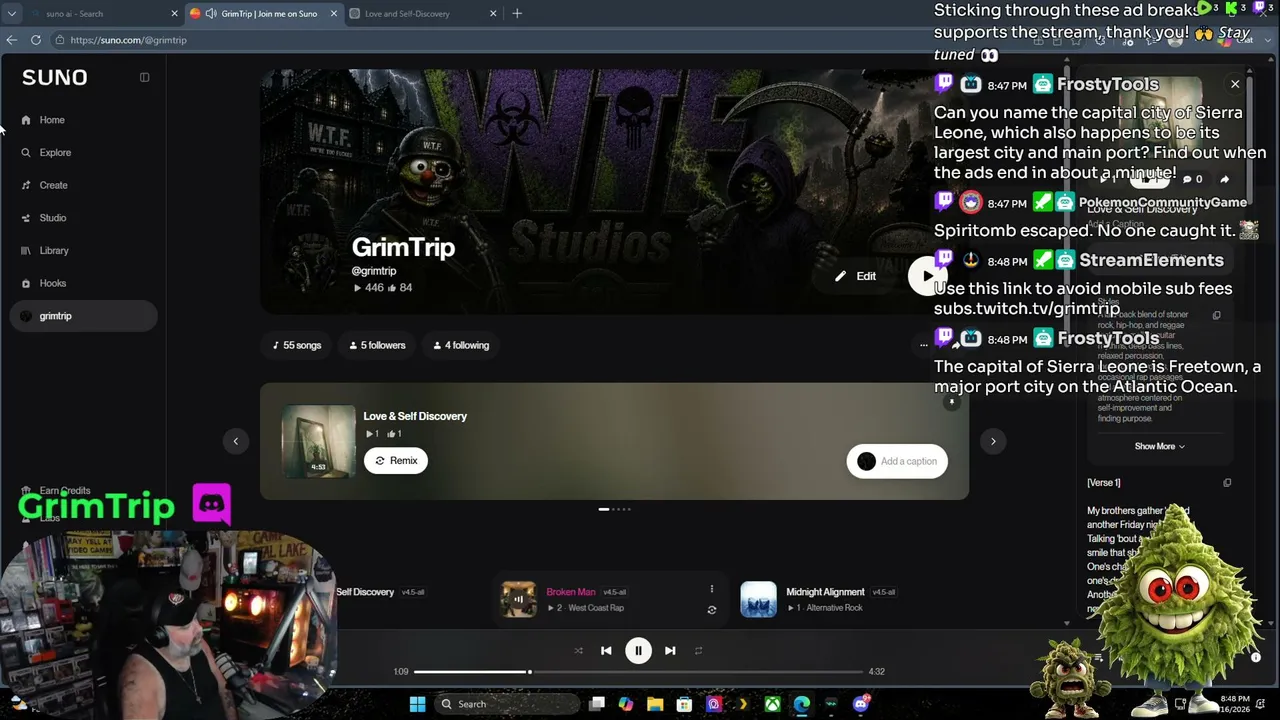This screenshot has width=1280, height=720.
Task: Open the Discord icon beside GrimTrip
Action: tap(212, 504)
